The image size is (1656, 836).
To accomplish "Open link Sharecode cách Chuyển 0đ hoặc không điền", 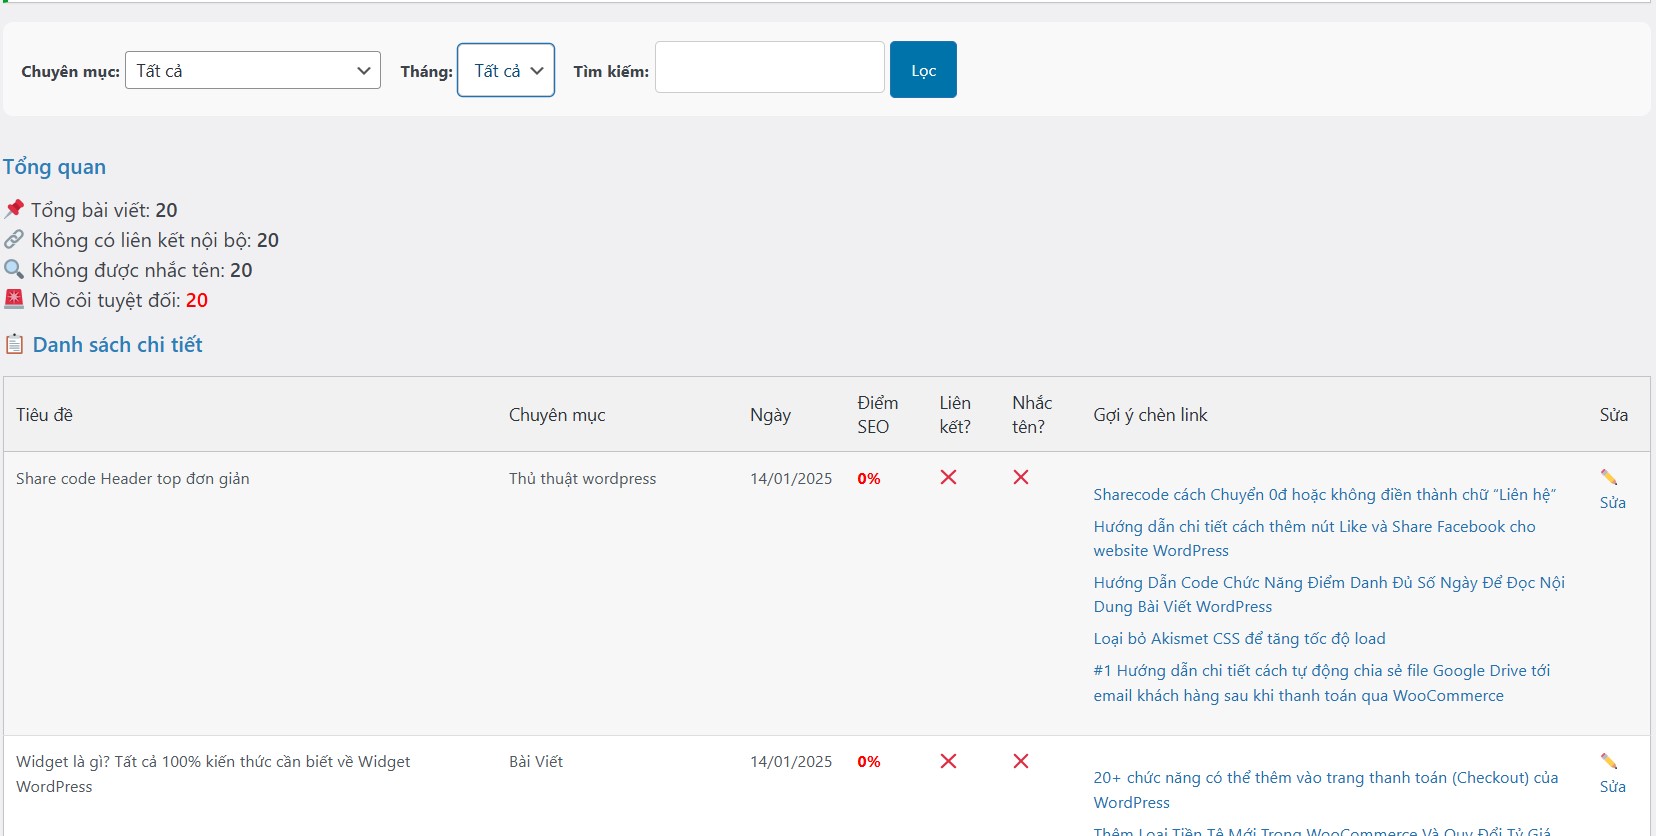I will coord(1324,495).
